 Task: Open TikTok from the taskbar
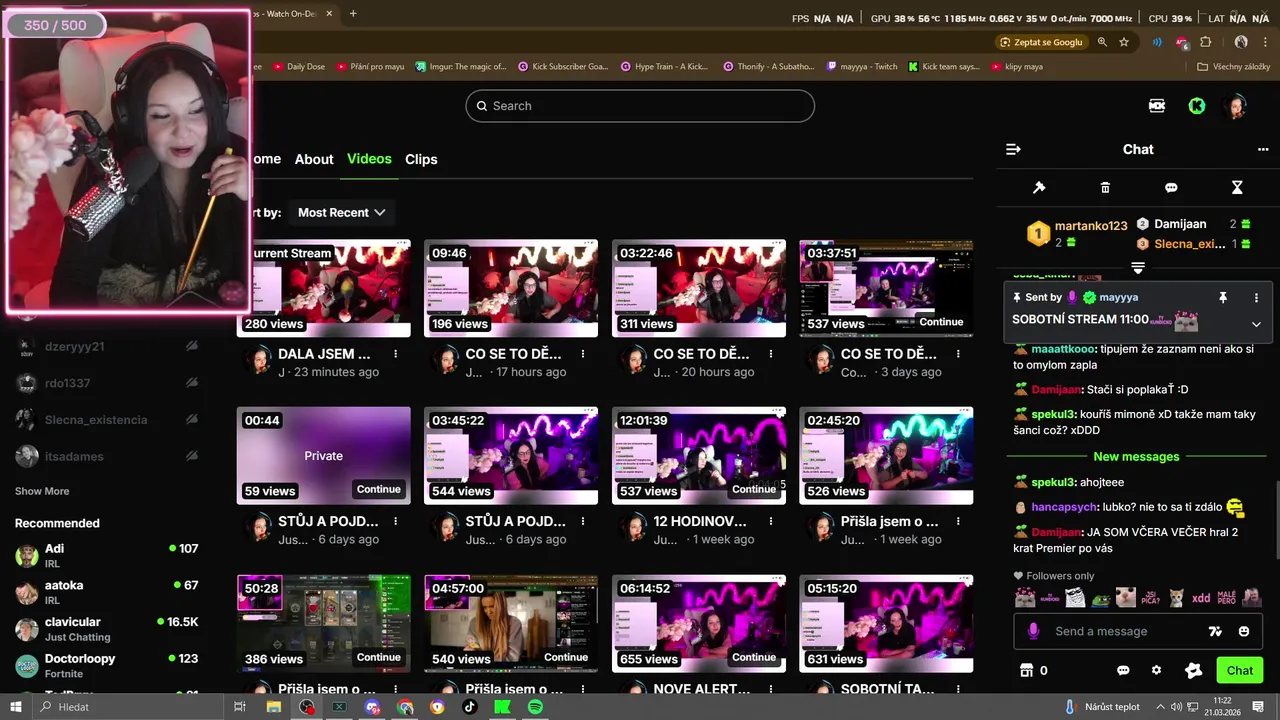point(470,707)
